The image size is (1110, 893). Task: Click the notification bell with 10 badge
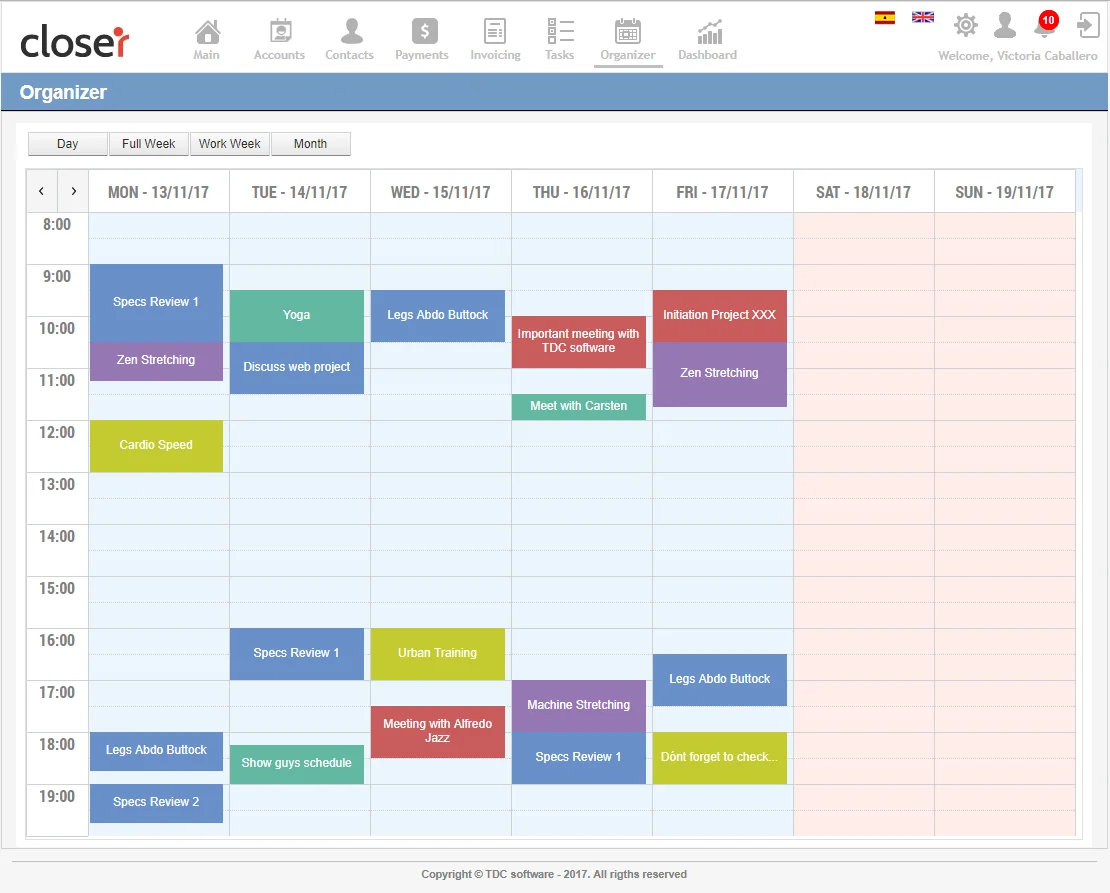tap(1044, 26)
